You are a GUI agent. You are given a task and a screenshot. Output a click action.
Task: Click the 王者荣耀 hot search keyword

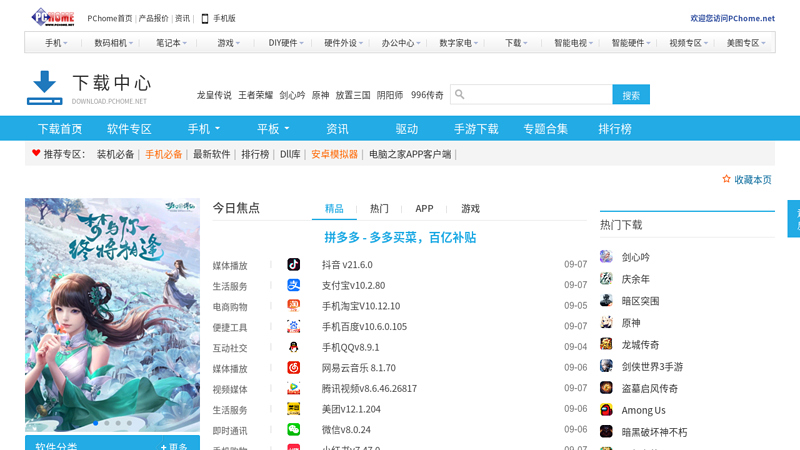[255, 95]
